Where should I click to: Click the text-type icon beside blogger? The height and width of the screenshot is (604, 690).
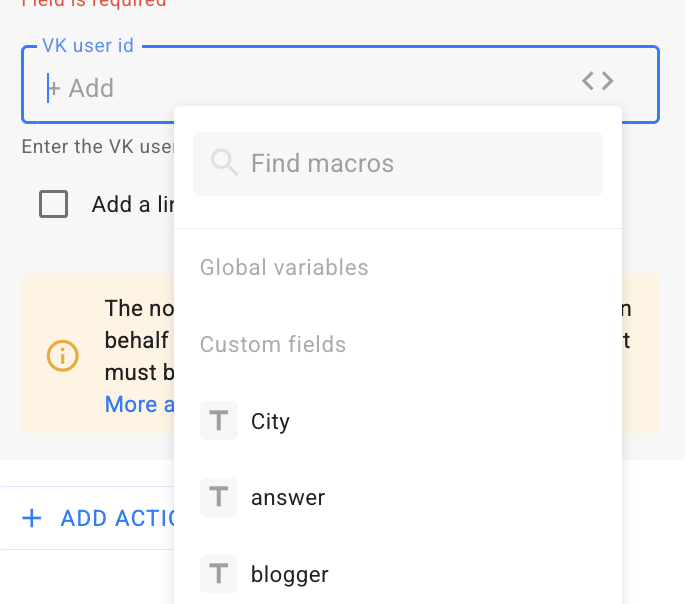(219, 574)
